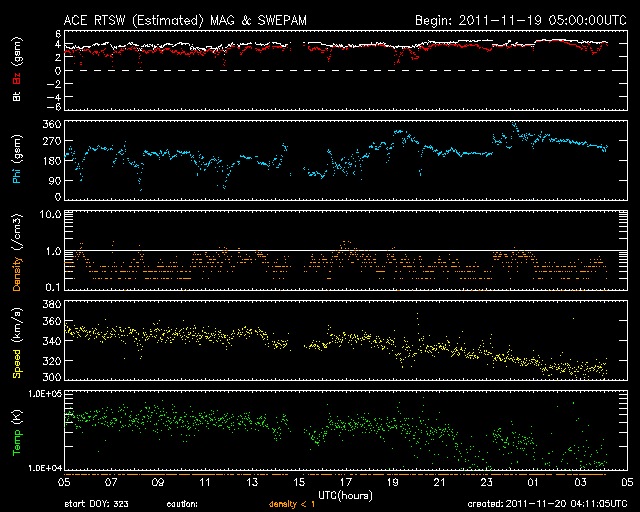Click the 'Bt Bz (gsm)' axis label
The width and height of the screenshot is (640, 512).
(17, 69)
